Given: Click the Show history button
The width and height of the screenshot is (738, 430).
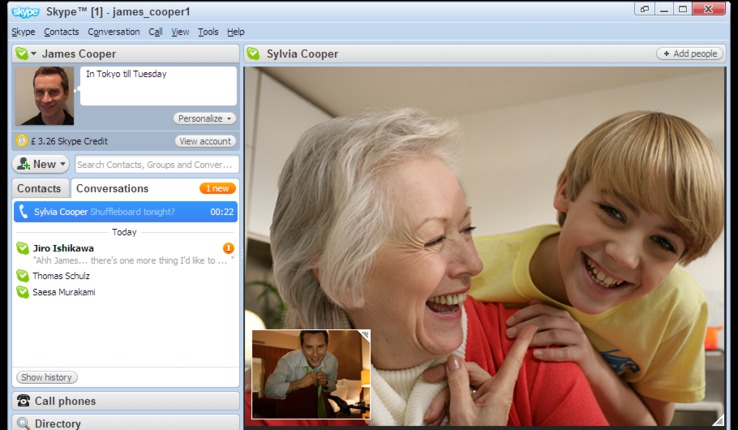Looking at the screenshot, I should pos(47,377).
